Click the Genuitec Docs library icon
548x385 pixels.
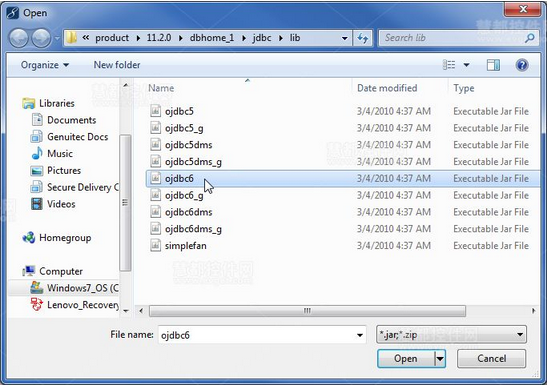click(x=36, y=137)
